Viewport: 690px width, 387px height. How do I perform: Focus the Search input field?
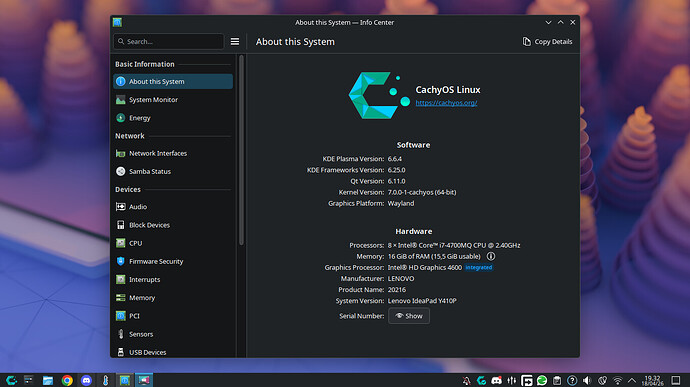click(x=169, y=41)
